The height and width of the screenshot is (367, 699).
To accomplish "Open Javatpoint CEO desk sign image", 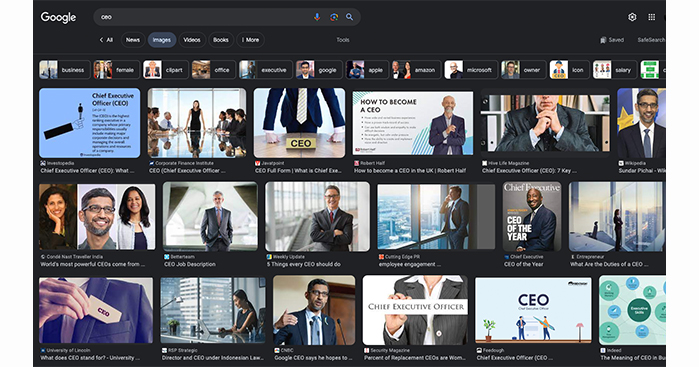I will 300,123.
